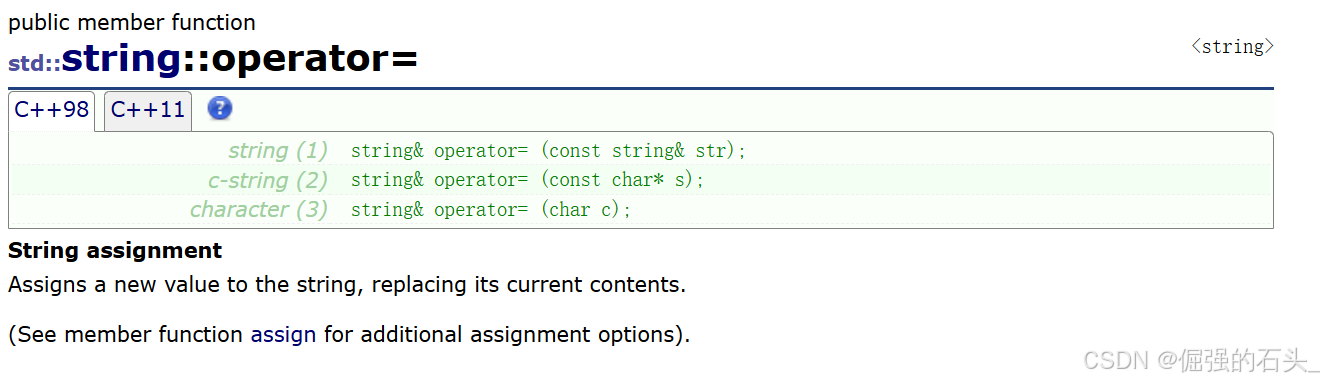Click the 'char c' prototype line
The height and width of the screenshot is (382, 1324).
[491, 209]
